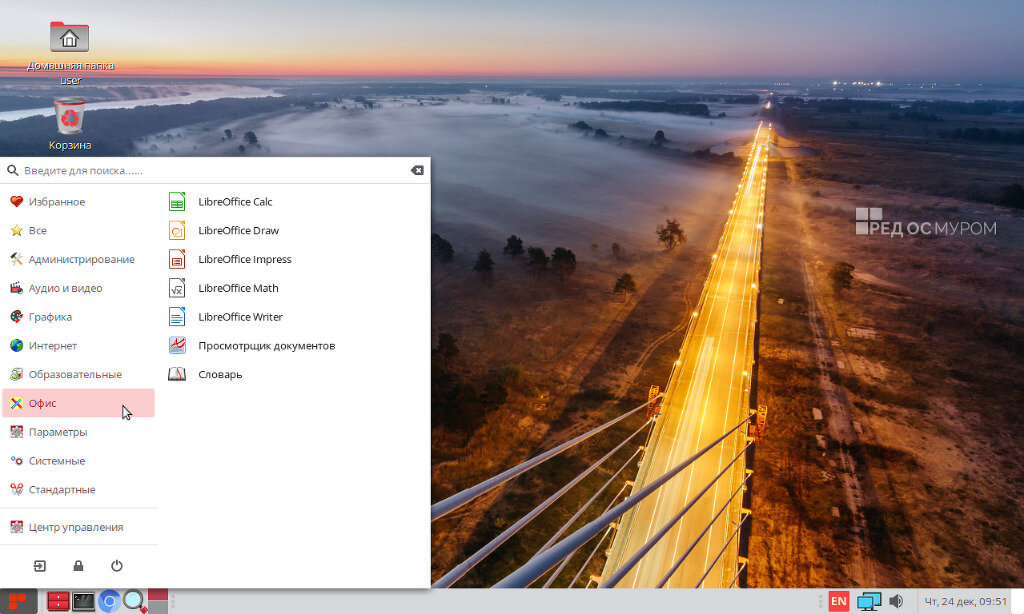
Task: Open Центр управления
Action: point(78,527)
